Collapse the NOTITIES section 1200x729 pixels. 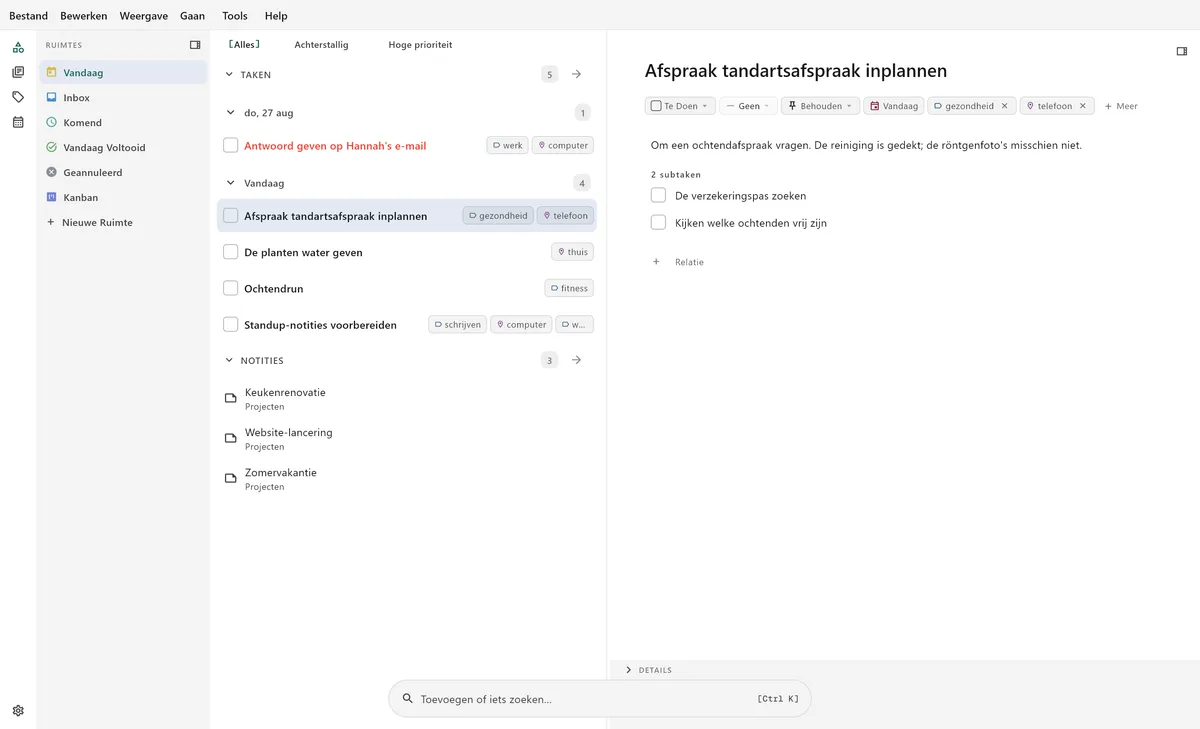pyautogui.click(x=229, y=361)
